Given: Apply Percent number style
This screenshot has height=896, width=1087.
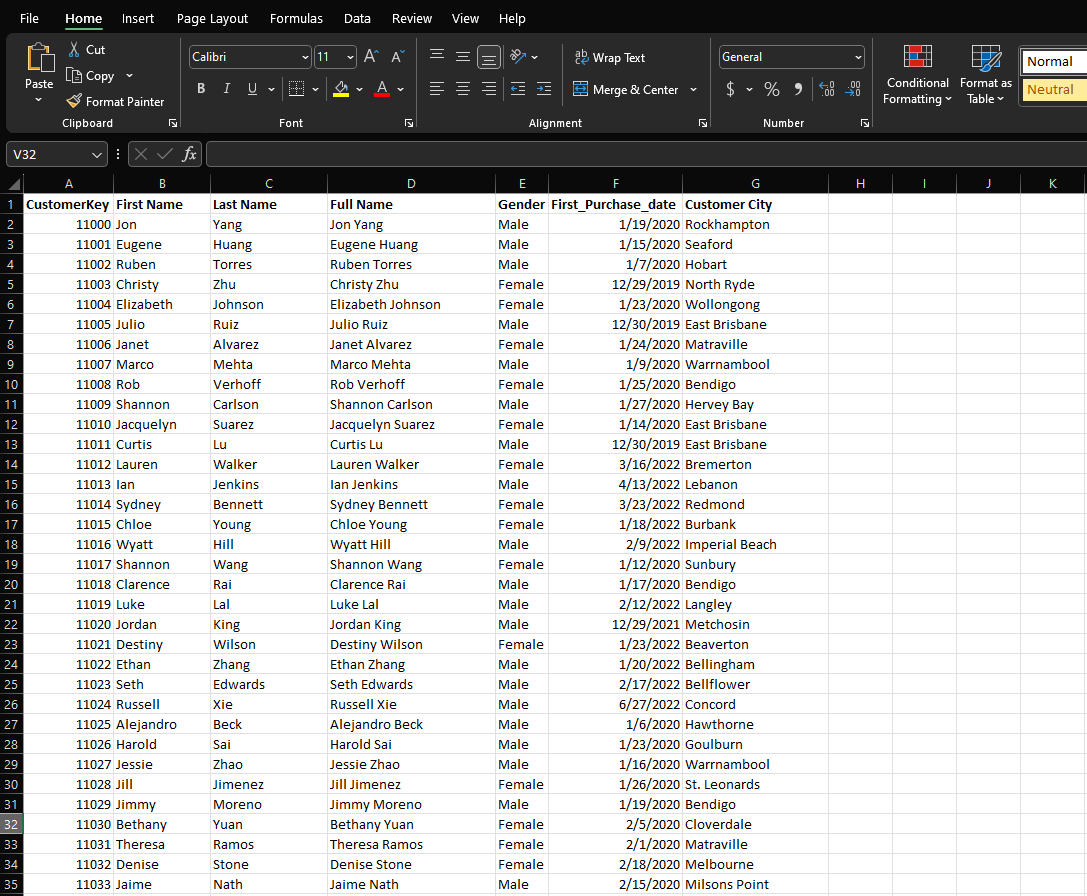Looking at the screenshot, I should 771,89.
